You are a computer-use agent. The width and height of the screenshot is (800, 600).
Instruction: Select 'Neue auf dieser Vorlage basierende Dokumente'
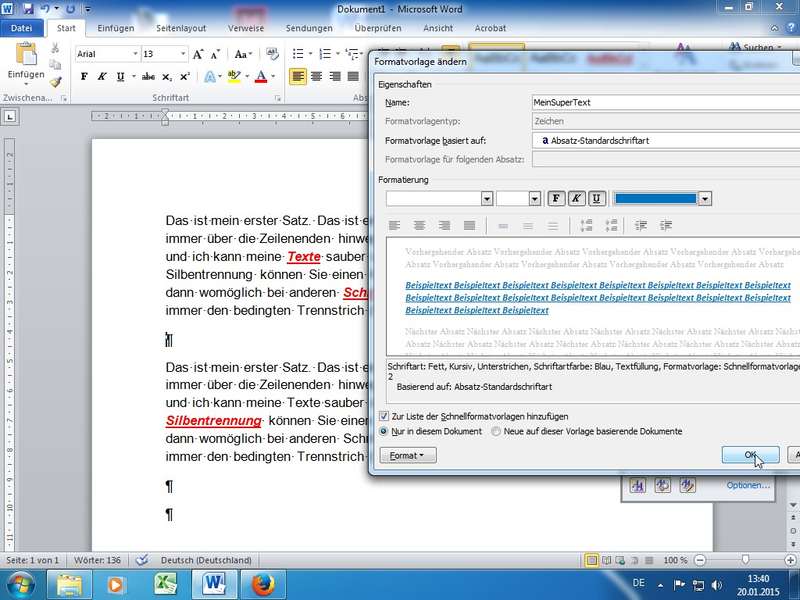[x=496, y=431]
